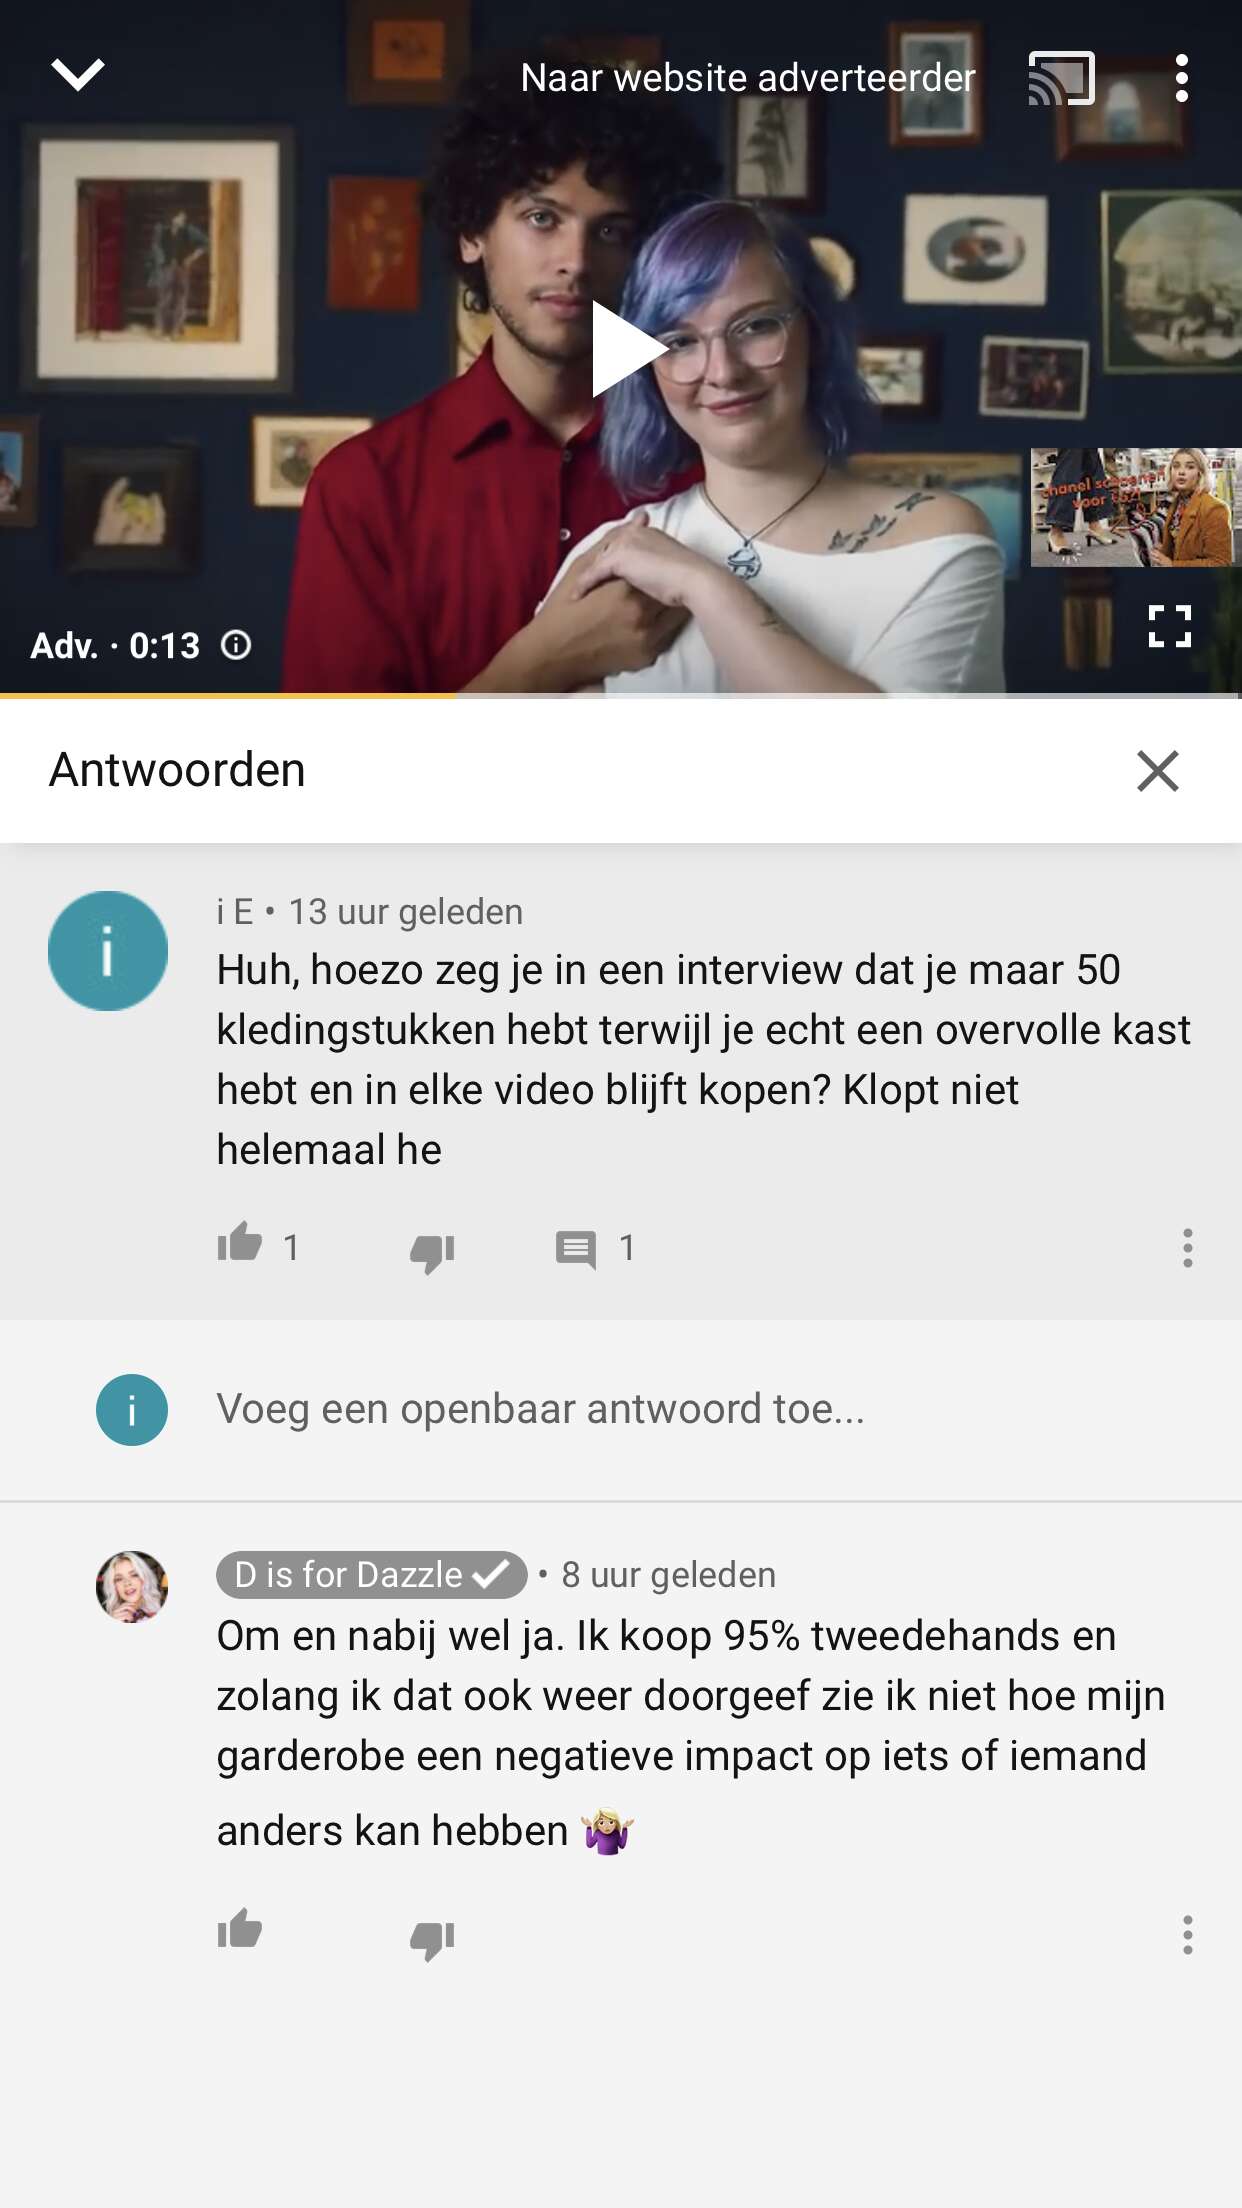
Task: Play the advertisement video
Action: click(628, 348)
